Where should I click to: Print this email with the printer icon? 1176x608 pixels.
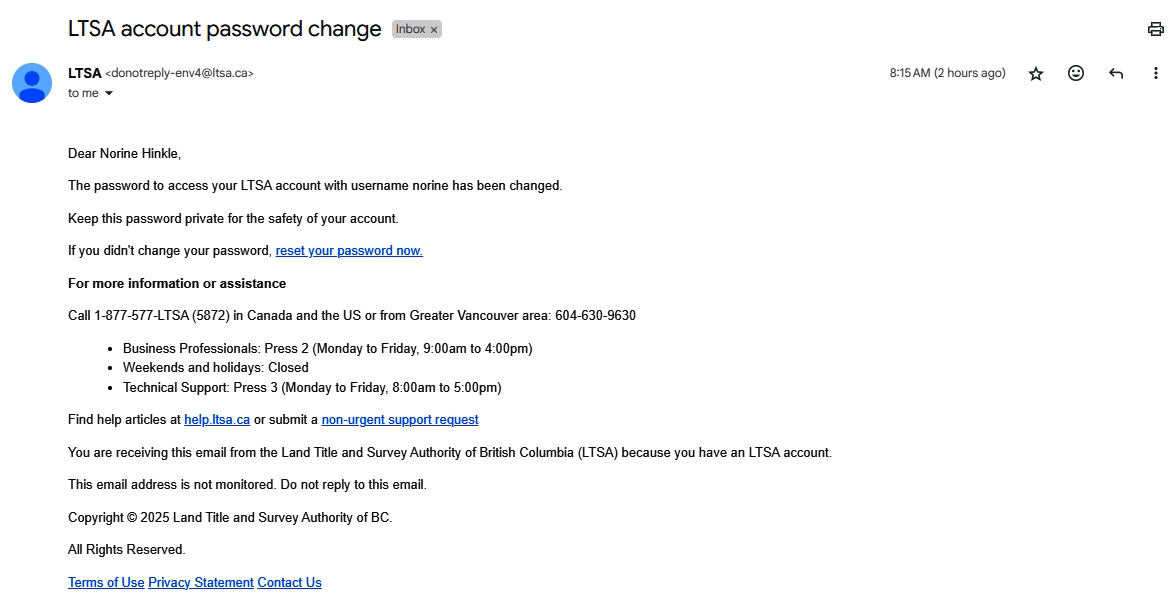pos(1155,29)
